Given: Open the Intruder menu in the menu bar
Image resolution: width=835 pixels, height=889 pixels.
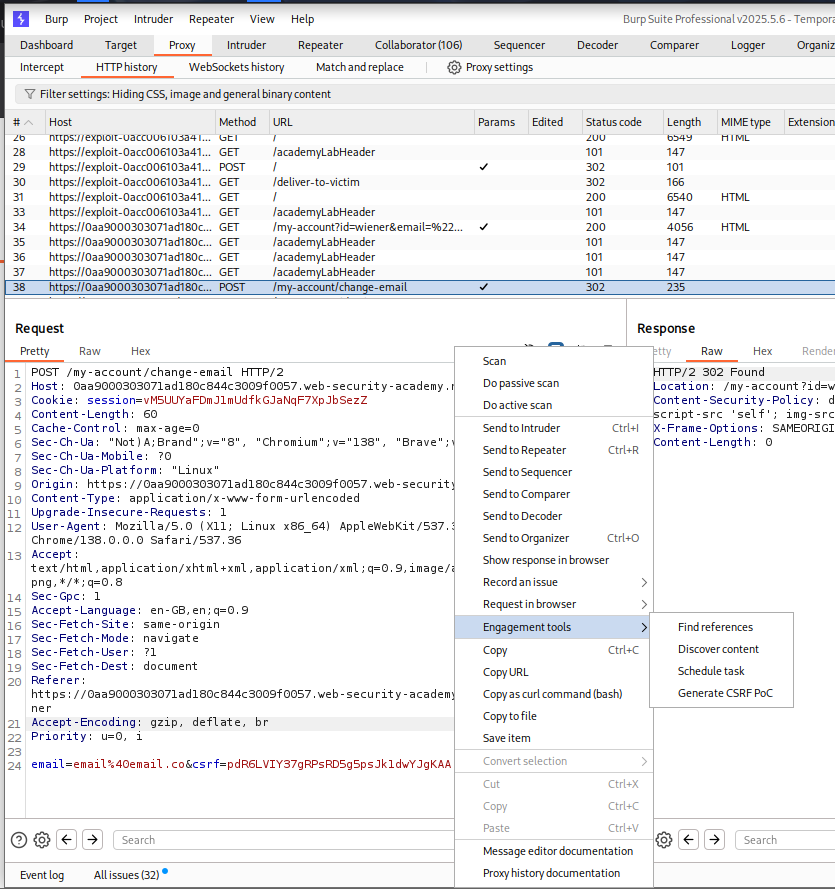Looking at the screenshot, I should (153, 19).
